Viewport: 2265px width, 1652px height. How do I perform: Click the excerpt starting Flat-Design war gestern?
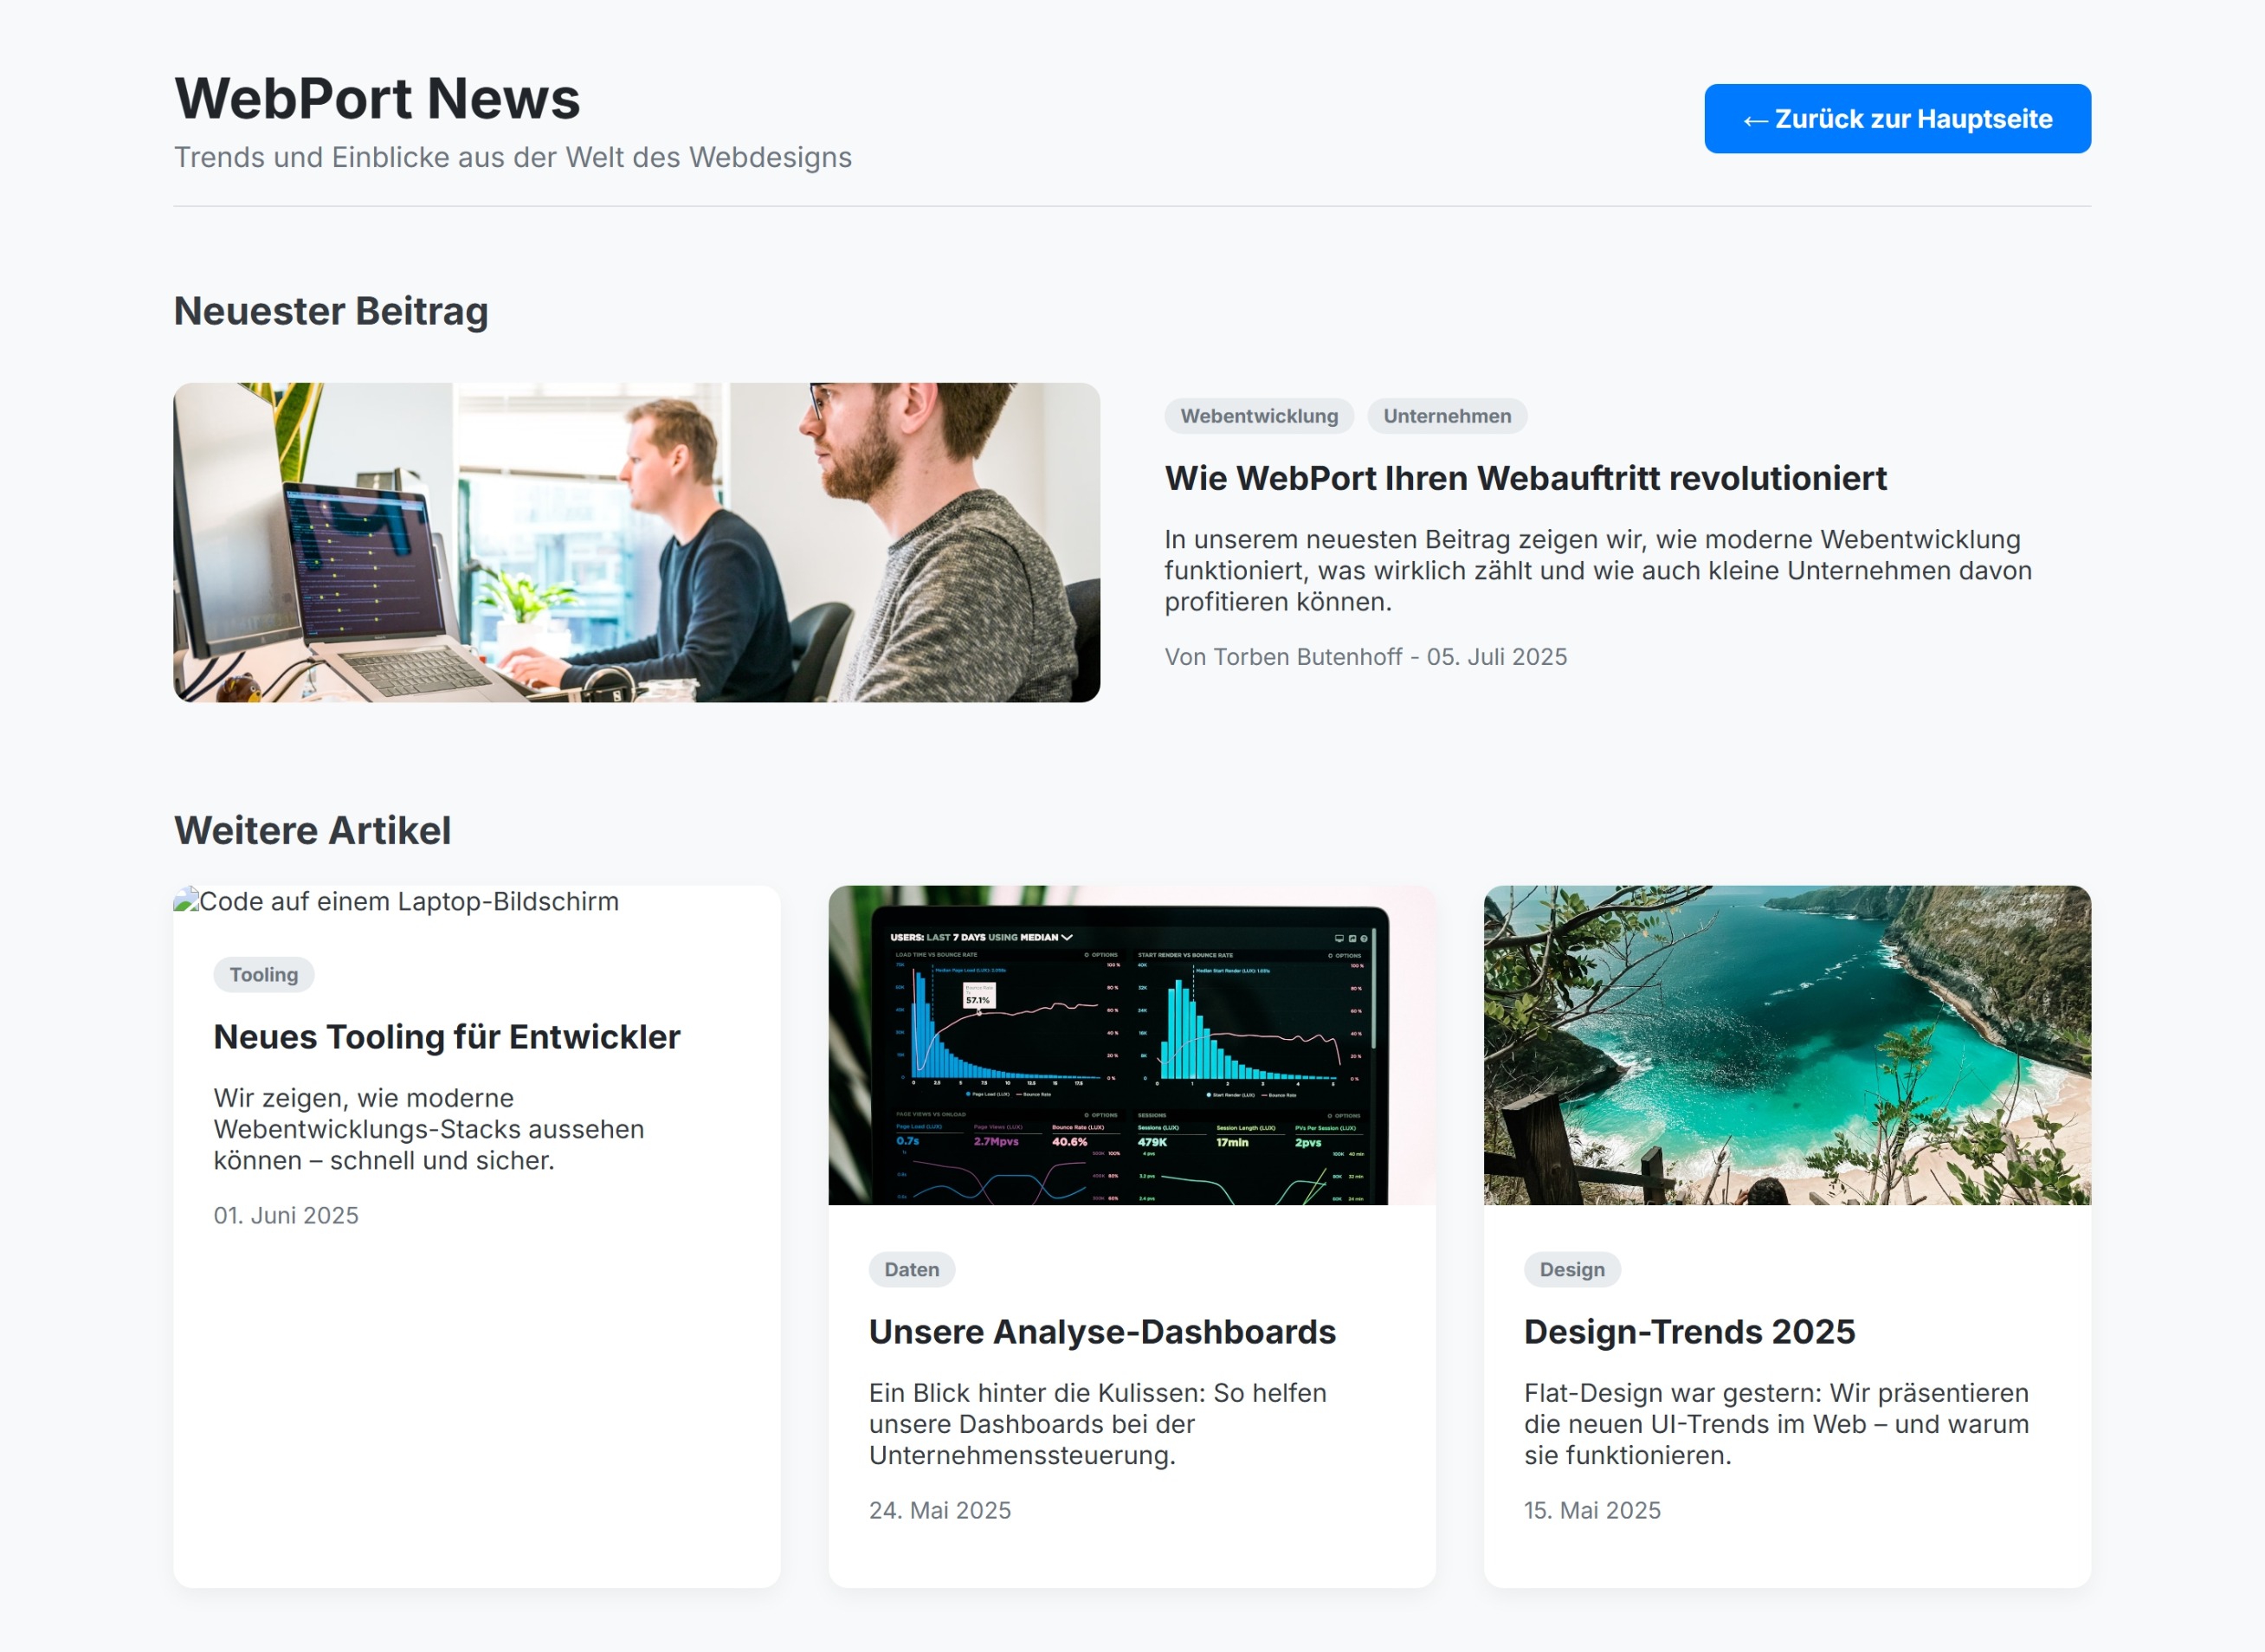point(1776,1424)
